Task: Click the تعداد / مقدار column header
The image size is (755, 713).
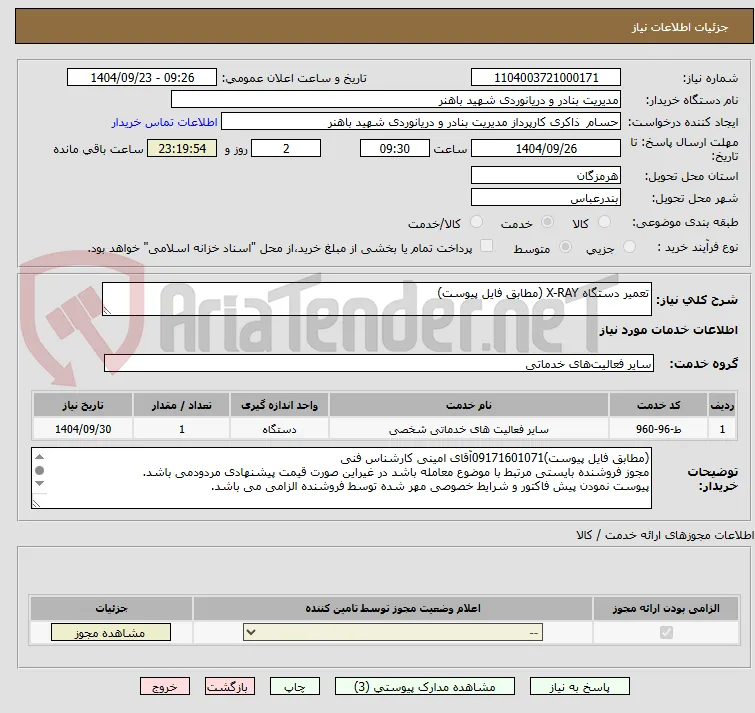Action: [182, 405]
